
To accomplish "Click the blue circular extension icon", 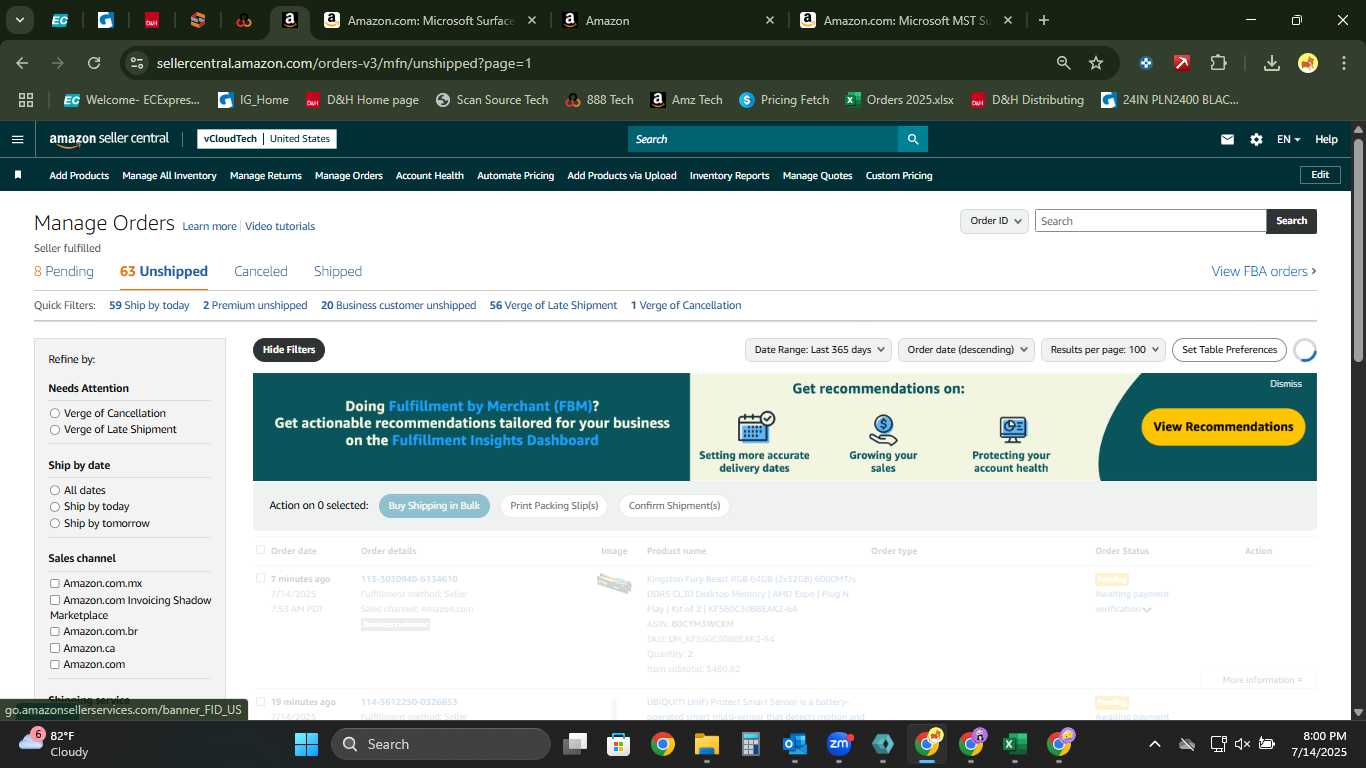I will [1146, 63].
